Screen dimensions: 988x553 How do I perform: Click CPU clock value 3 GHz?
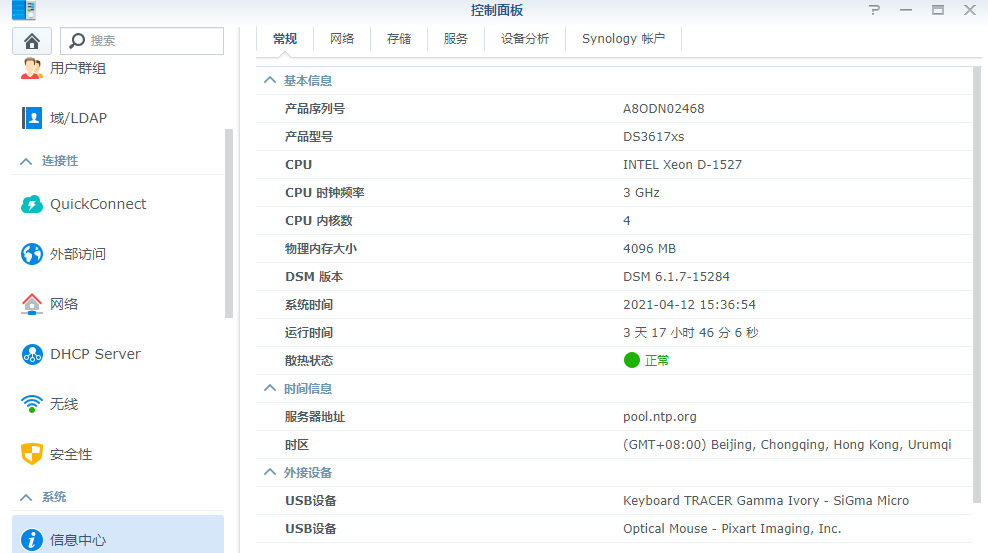tap(641, 193)
